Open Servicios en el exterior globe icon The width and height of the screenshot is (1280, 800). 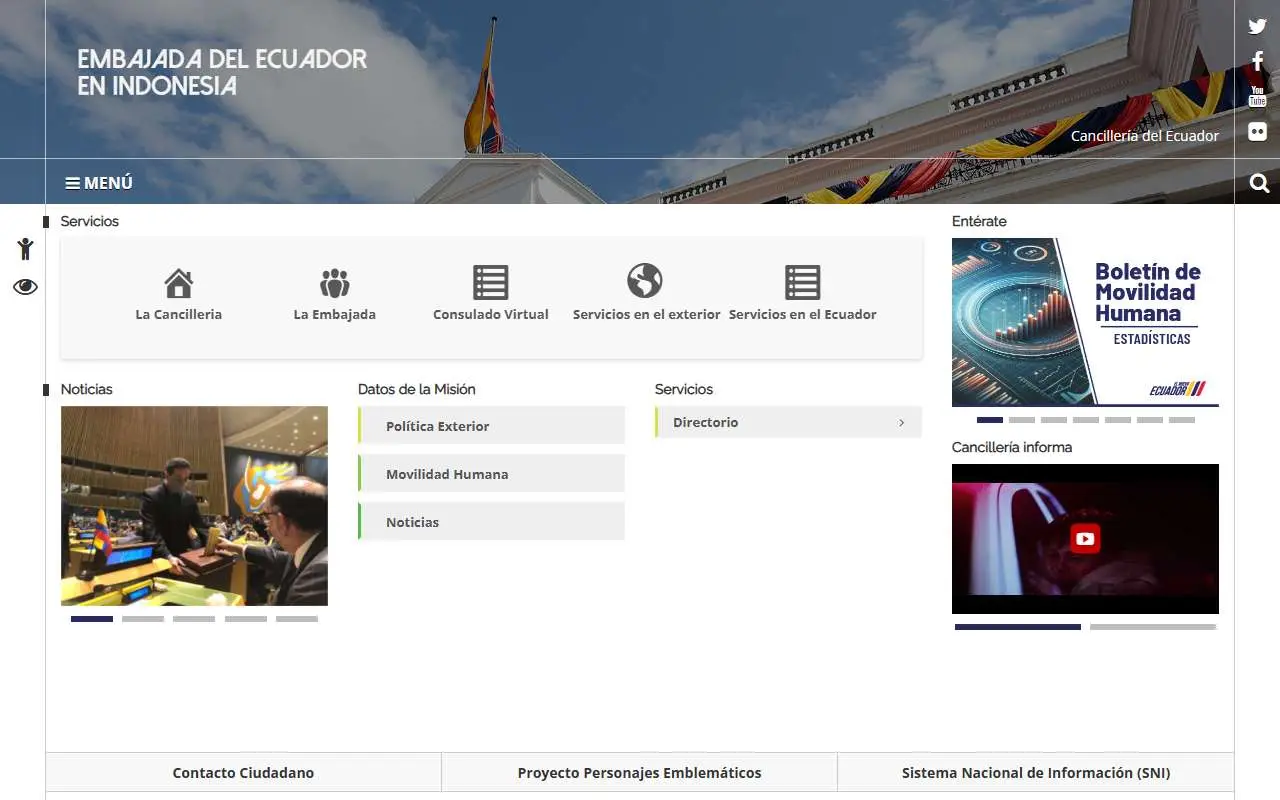(645, 281)
